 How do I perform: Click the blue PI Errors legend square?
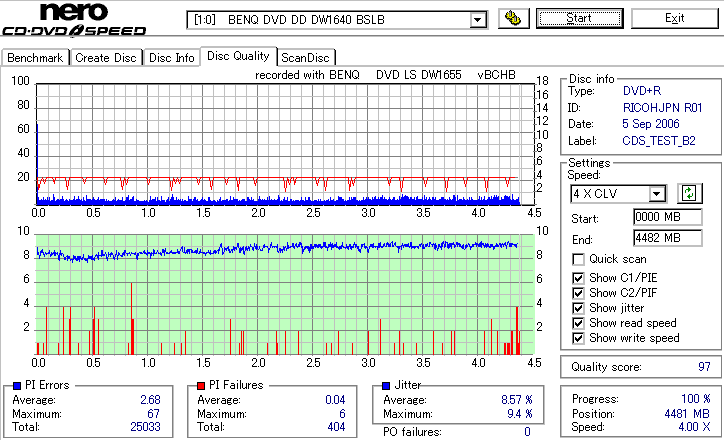[x=17, y=386]
